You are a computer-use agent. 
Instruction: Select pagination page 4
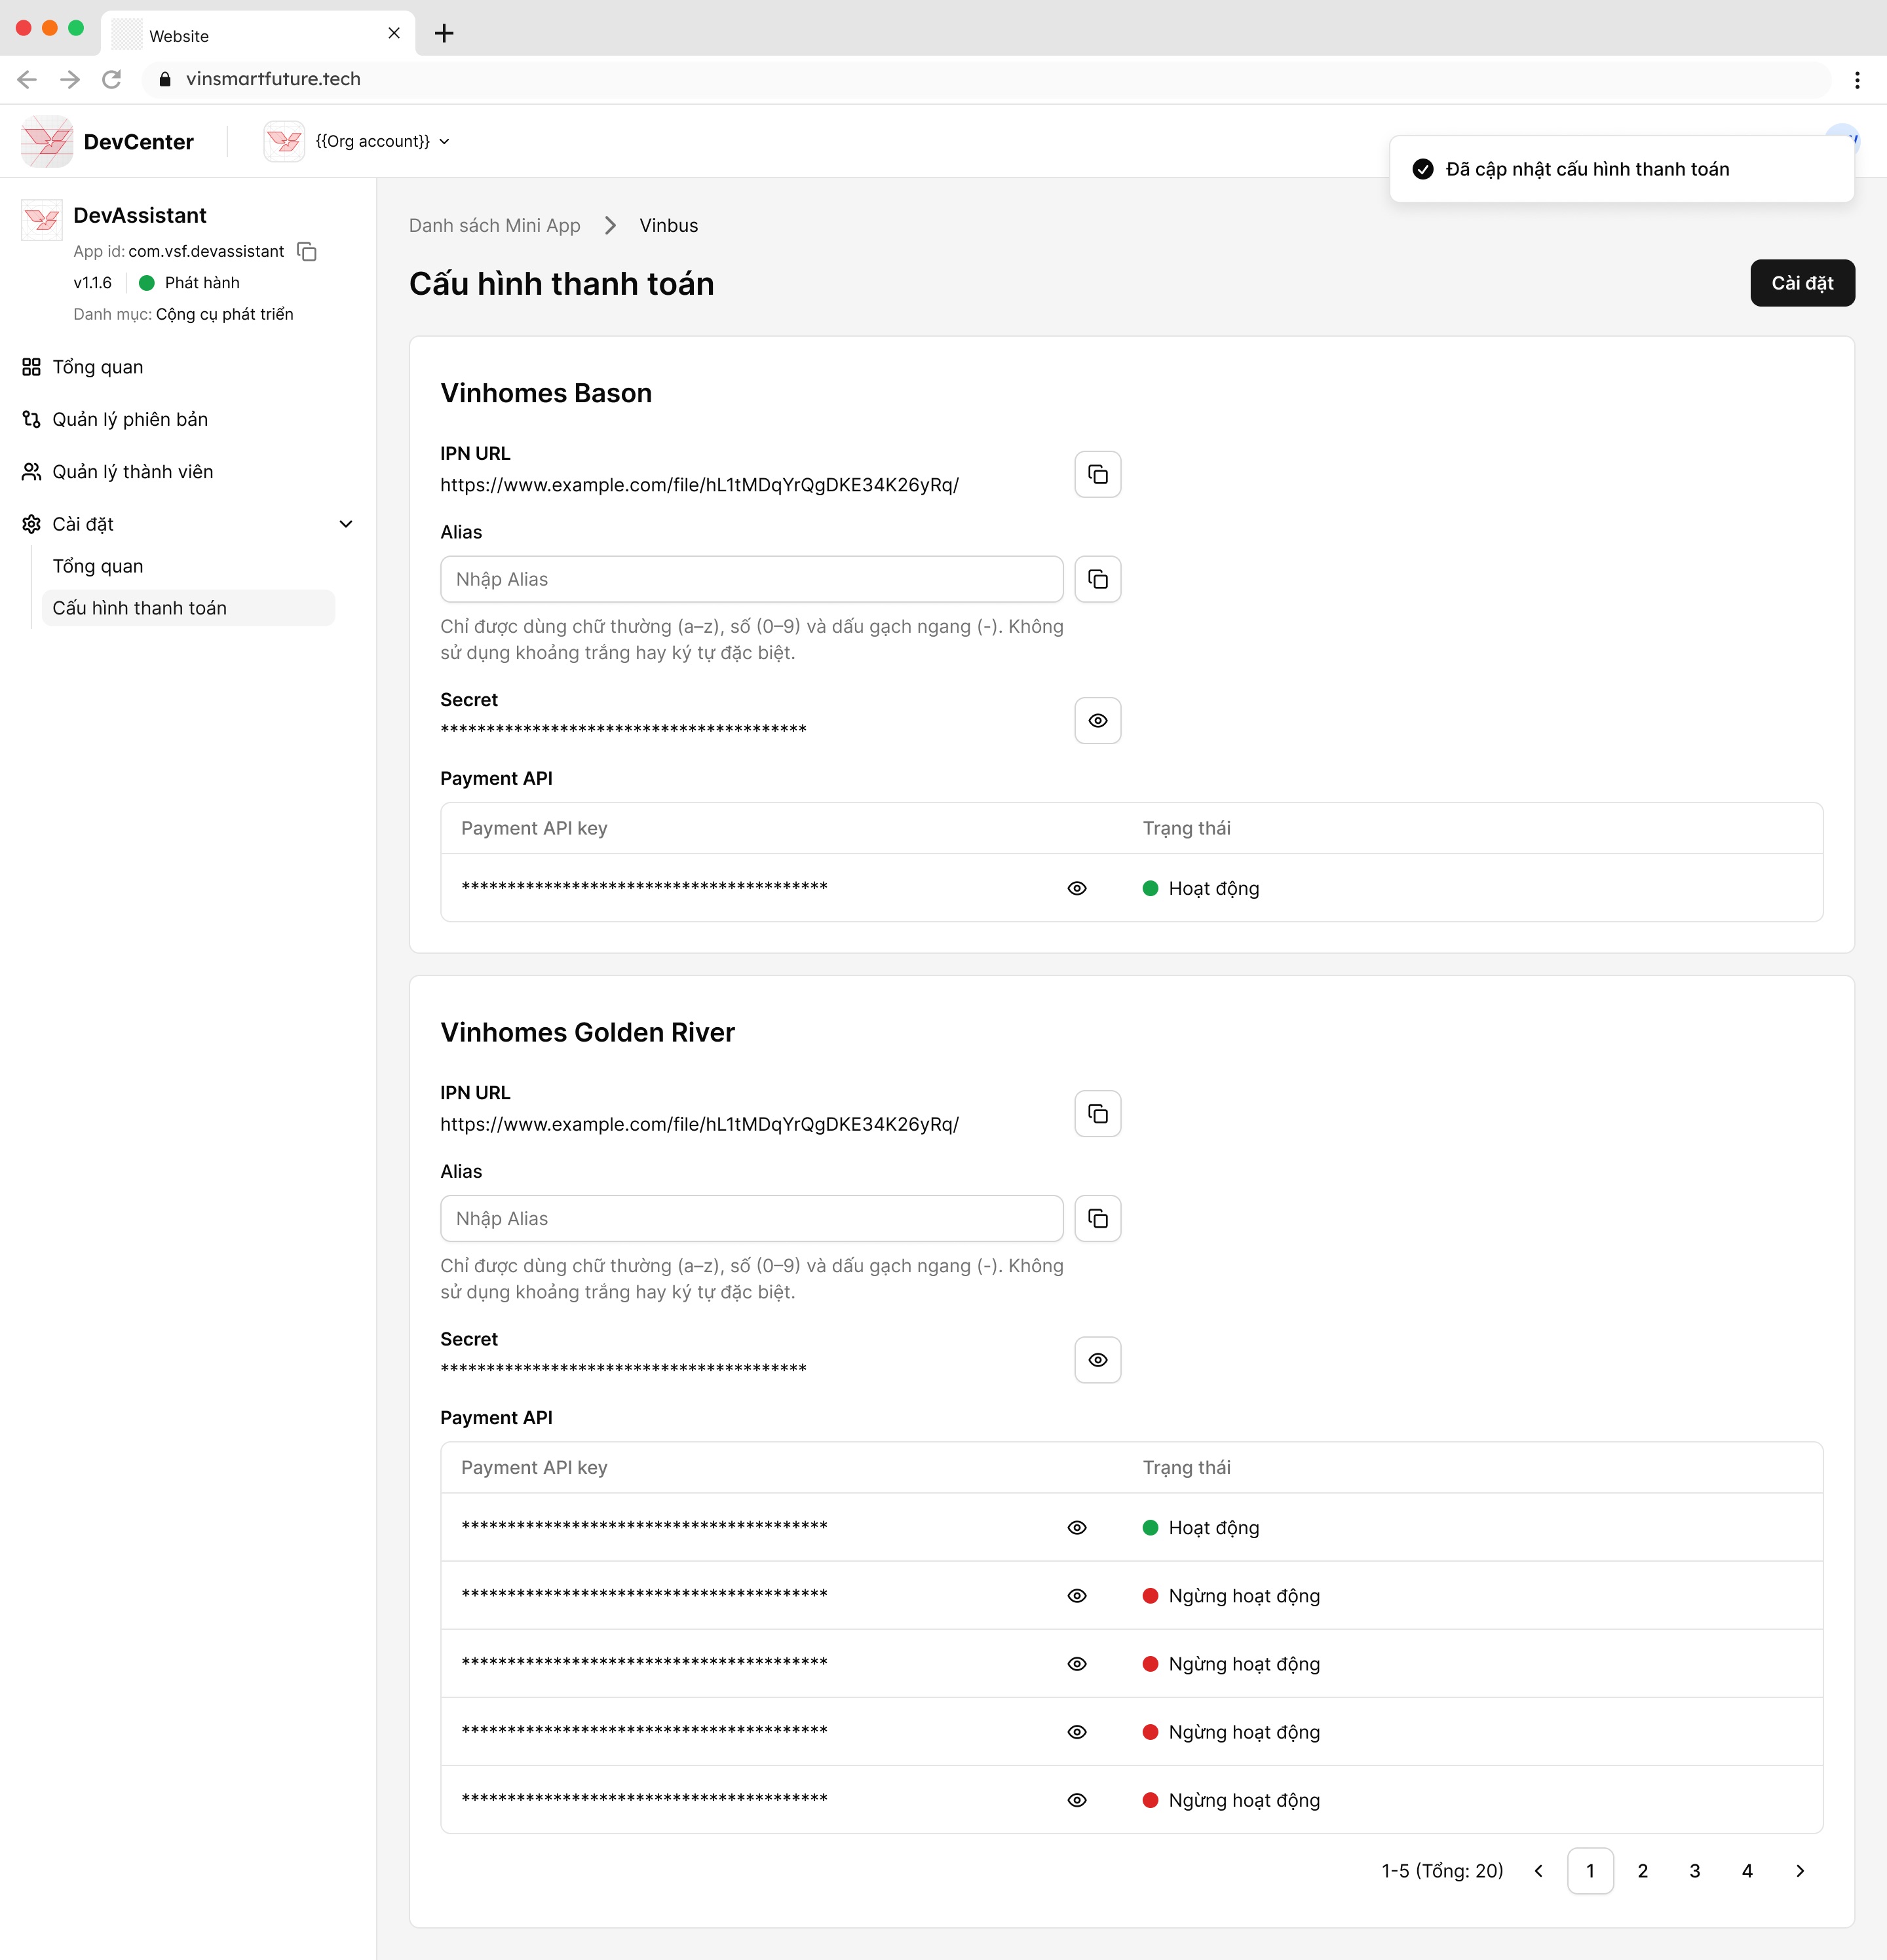(x=1747, y=1870)
